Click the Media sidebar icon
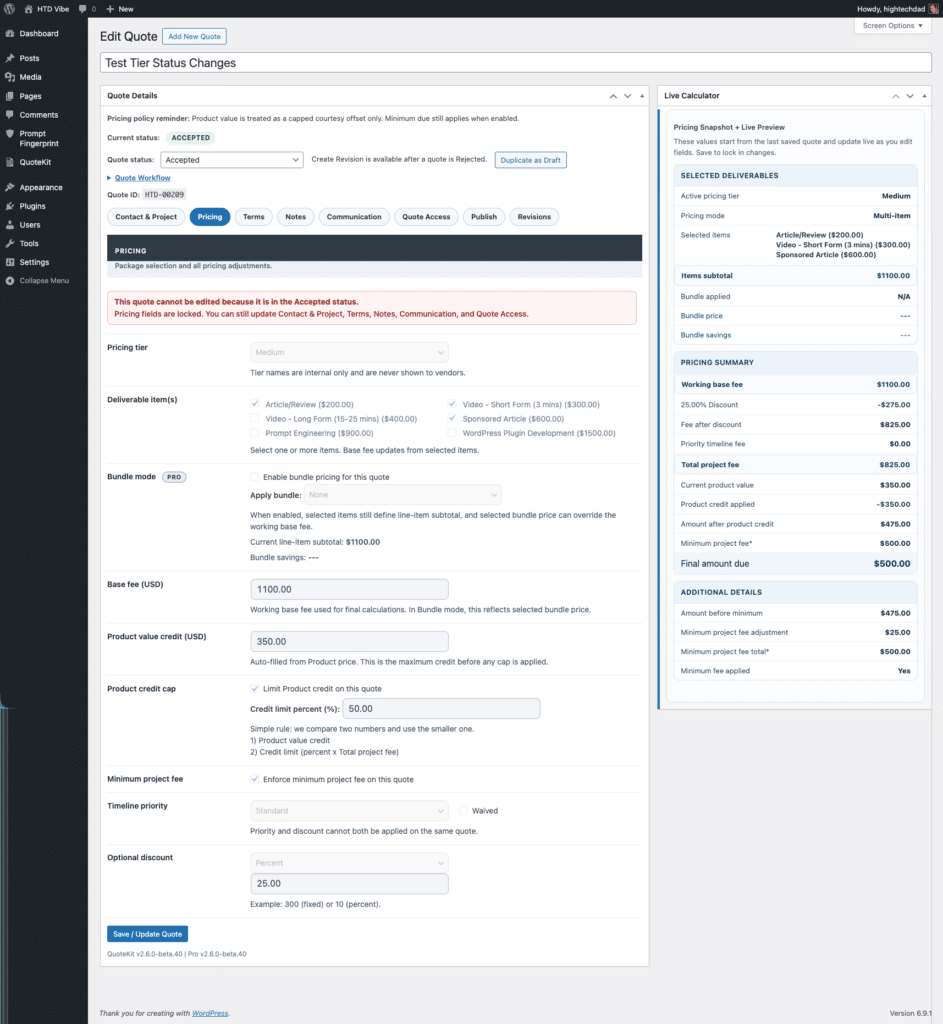Screen dimensions: 943x1024 [x=10, y=77]
